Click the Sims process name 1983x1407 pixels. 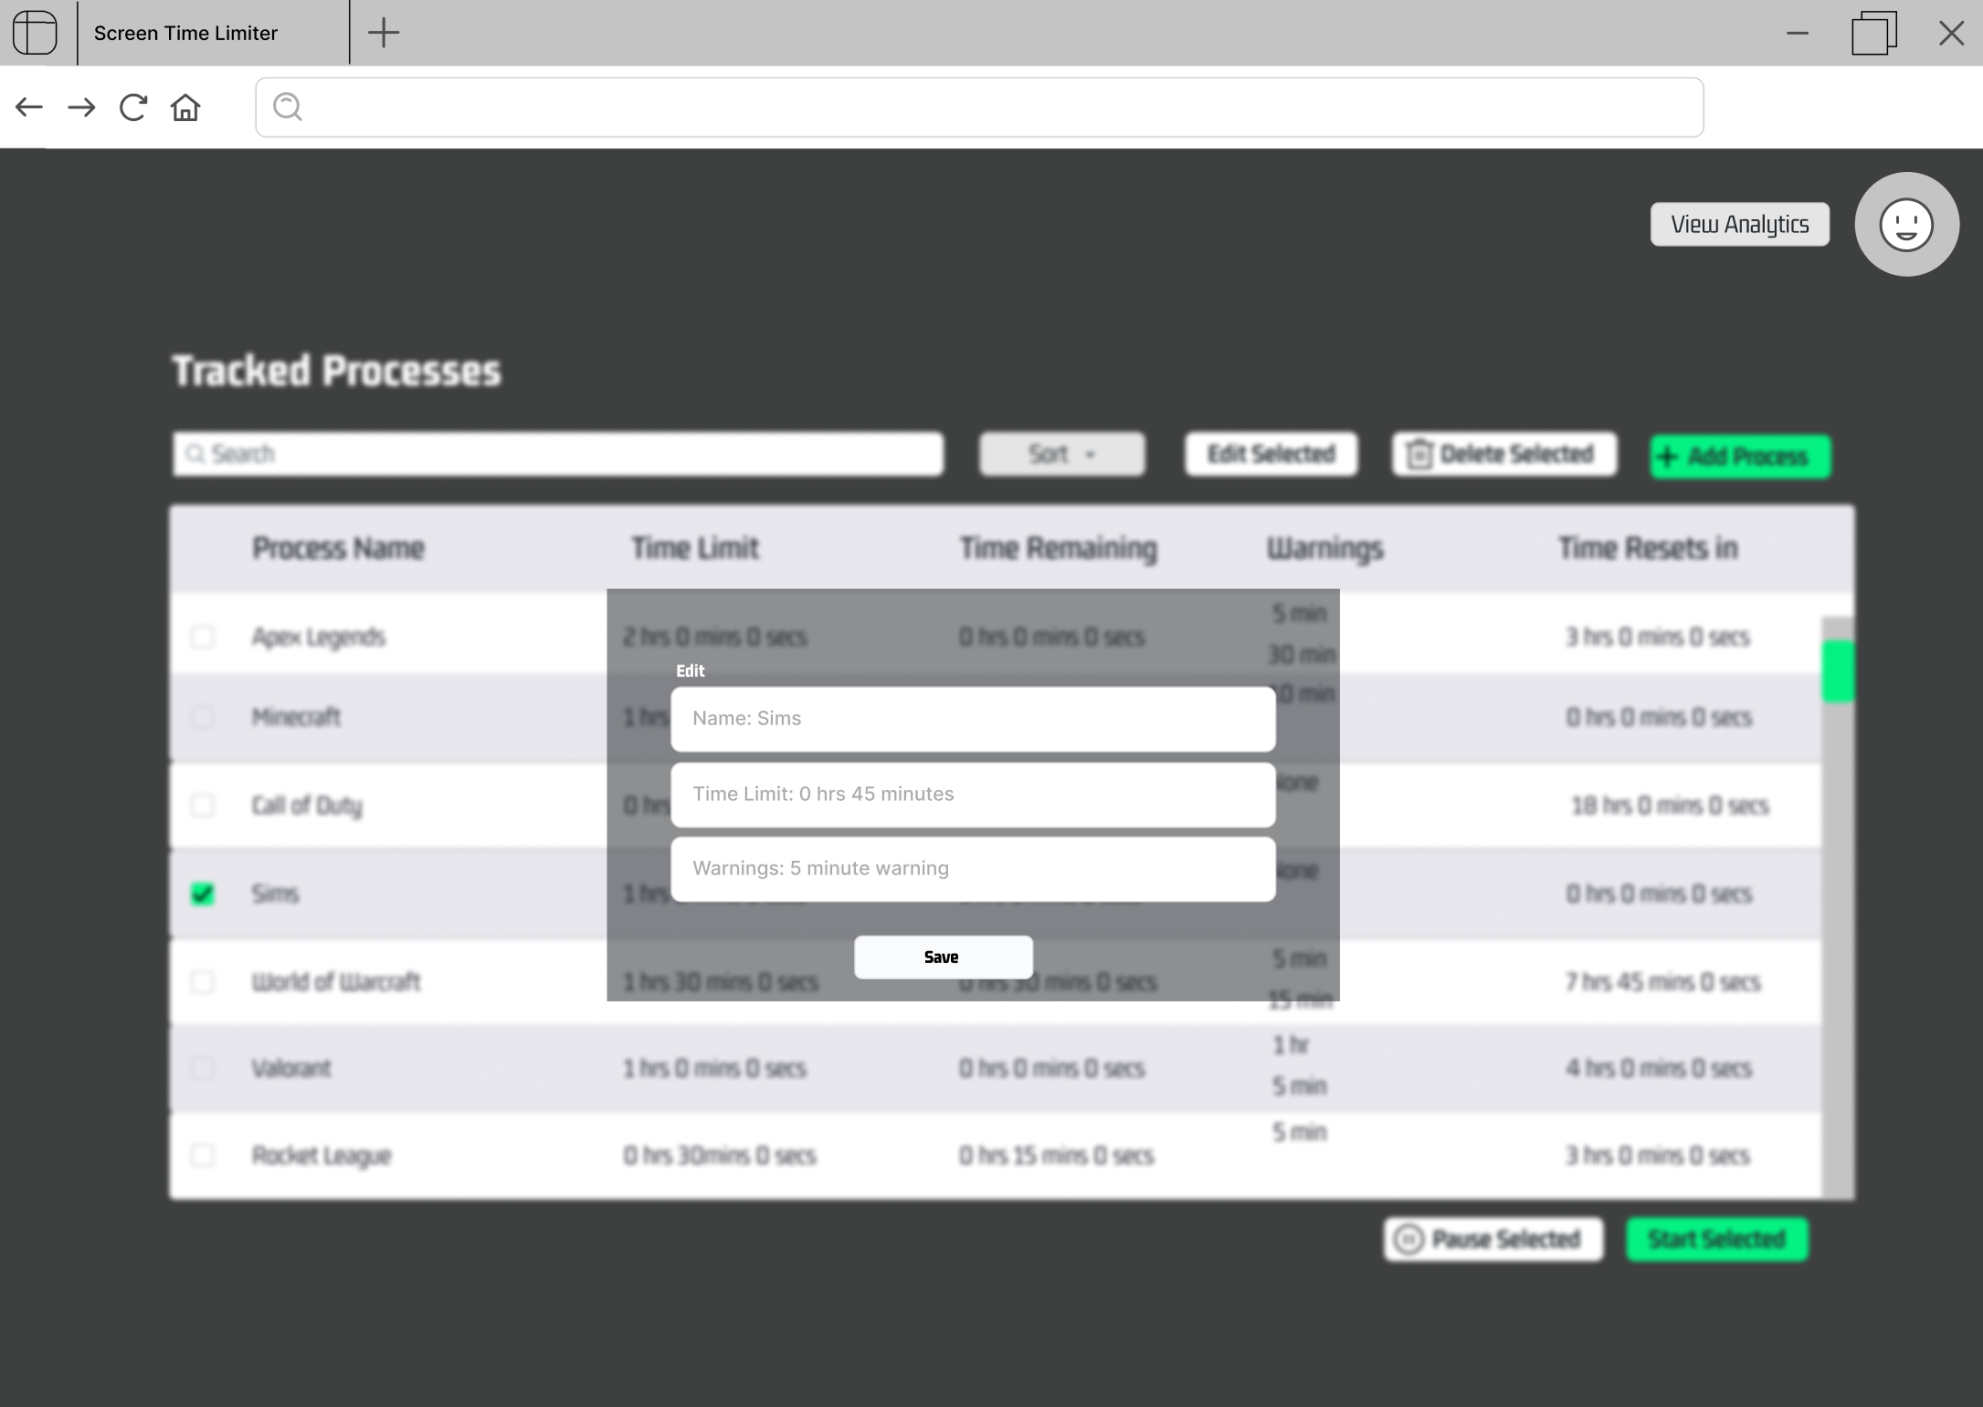pyautogui.click(x=275, y=893)
